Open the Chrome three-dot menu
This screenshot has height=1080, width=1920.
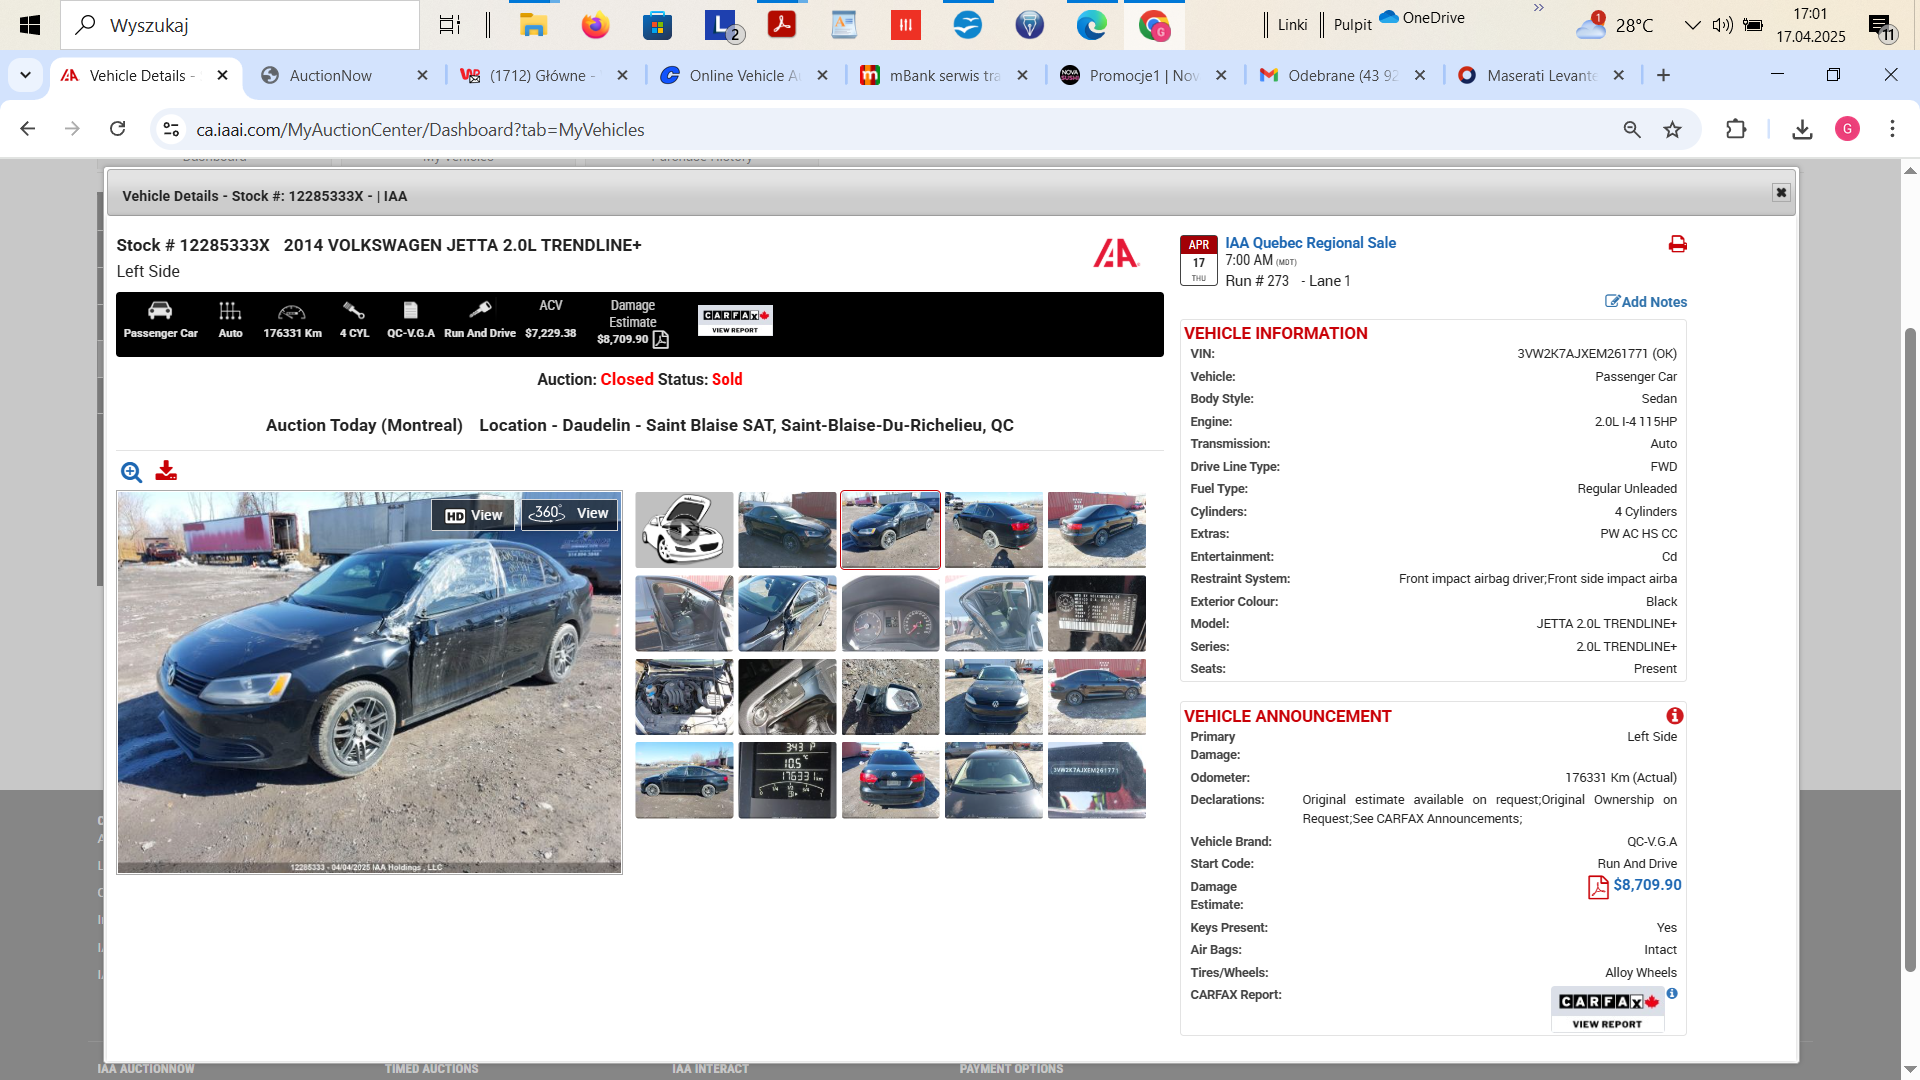click(x=1892, y=129)
